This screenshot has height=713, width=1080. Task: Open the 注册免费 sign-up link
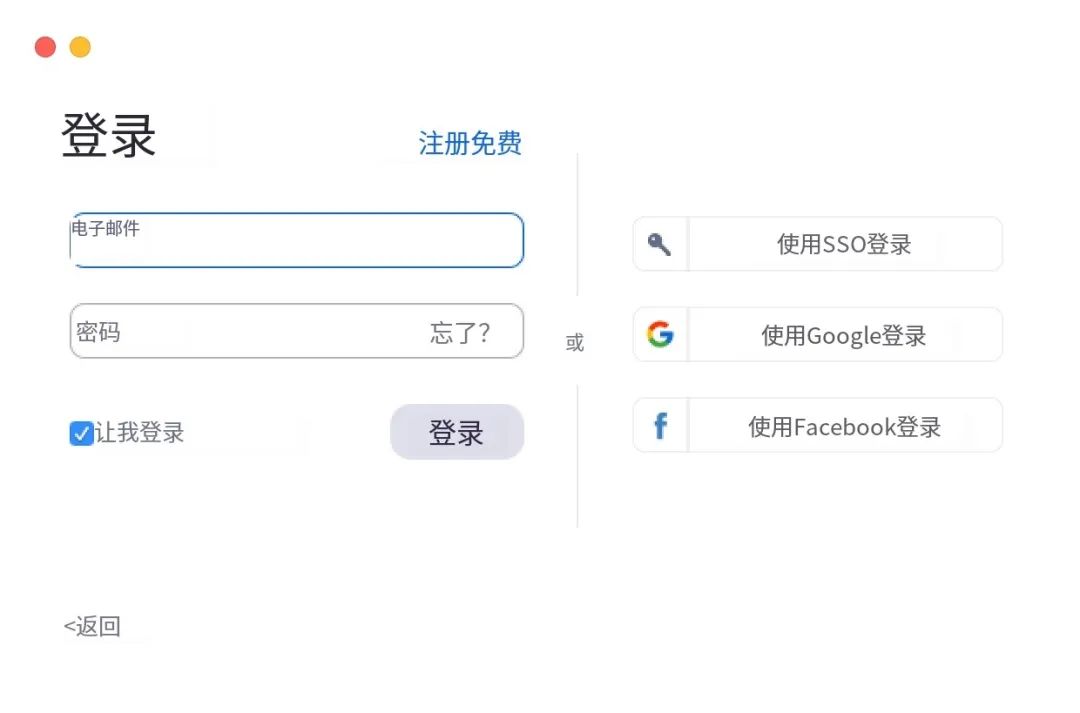[x=470, y=143]
